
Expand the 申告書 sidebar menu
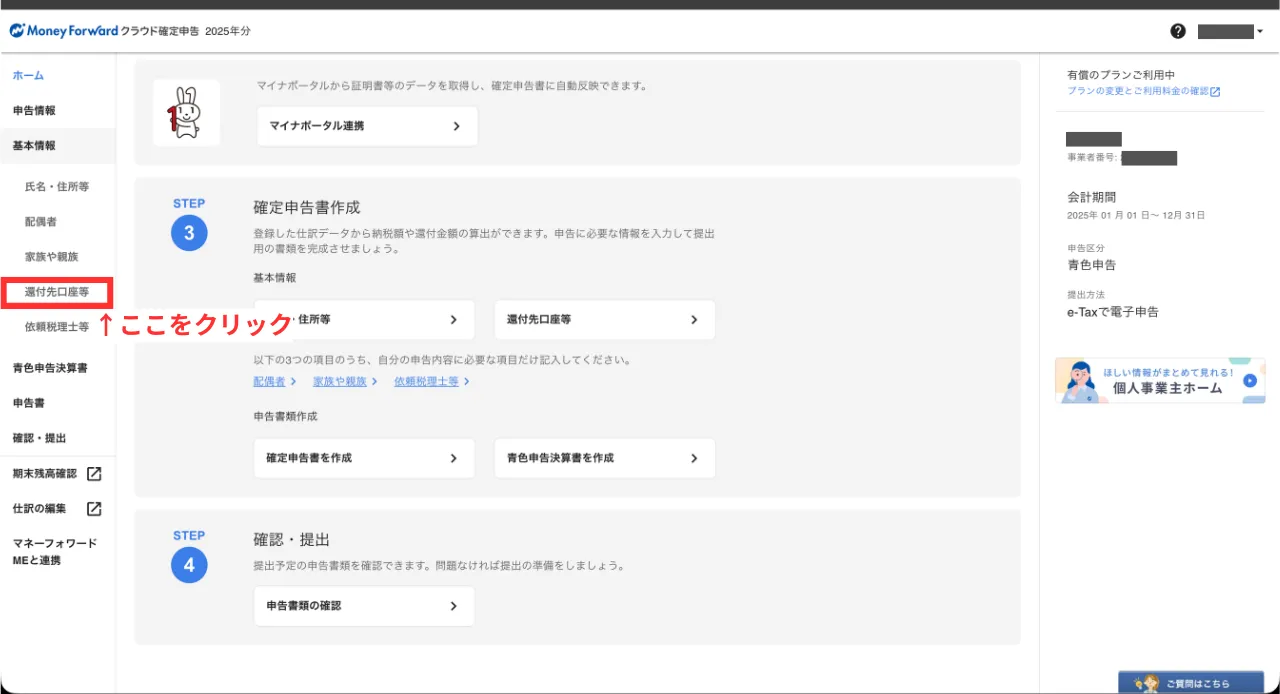(27, 403)
